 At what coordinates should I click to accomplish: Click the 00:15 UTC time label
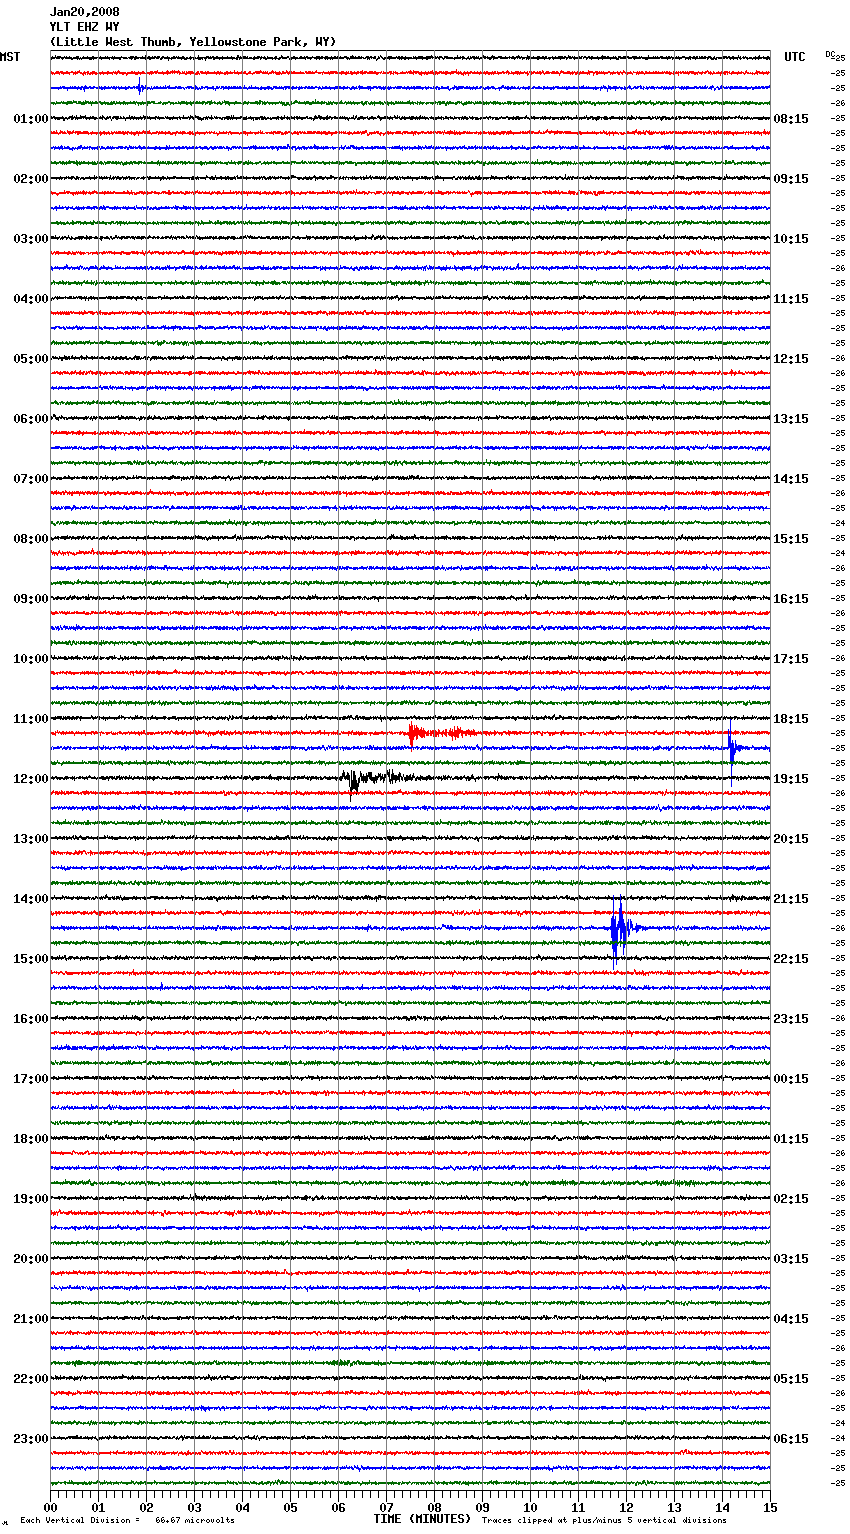(791, 1079)
